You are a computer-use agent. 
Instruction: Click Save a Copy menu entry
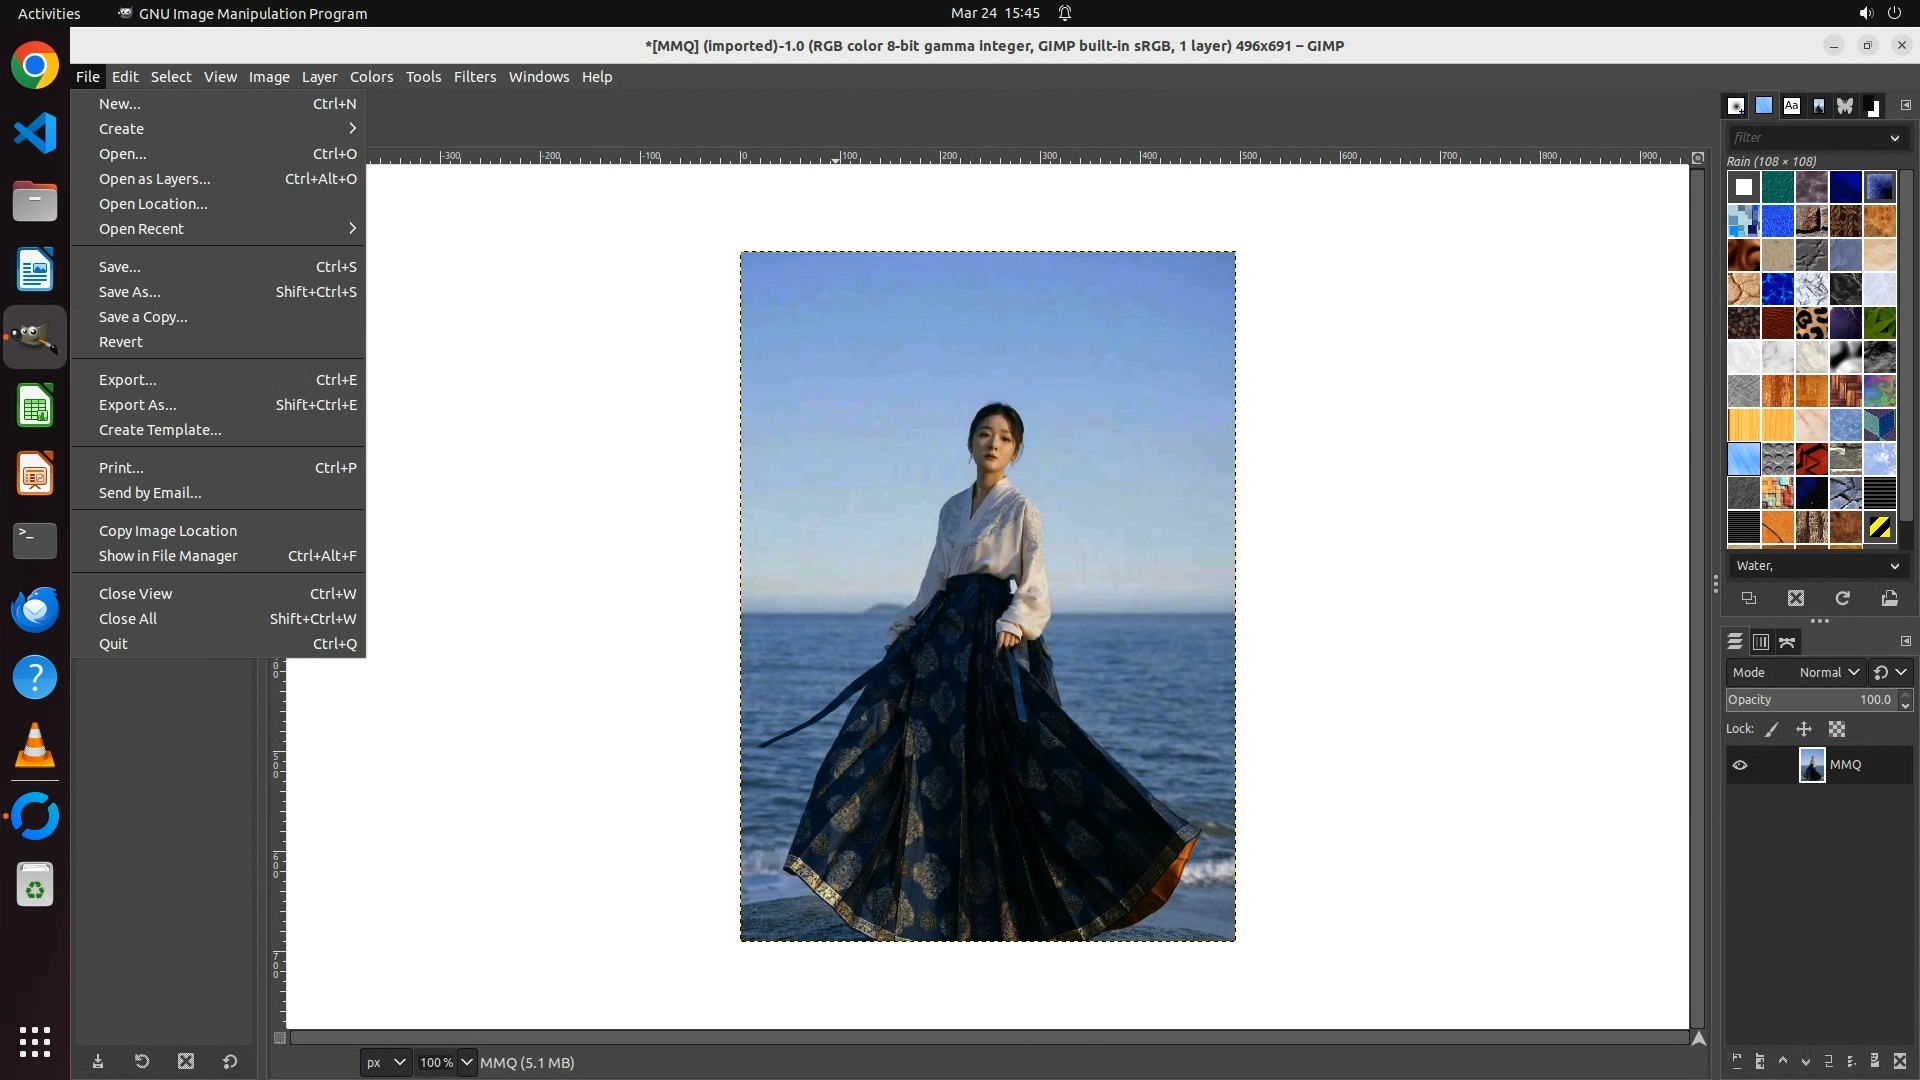[143, 317]
